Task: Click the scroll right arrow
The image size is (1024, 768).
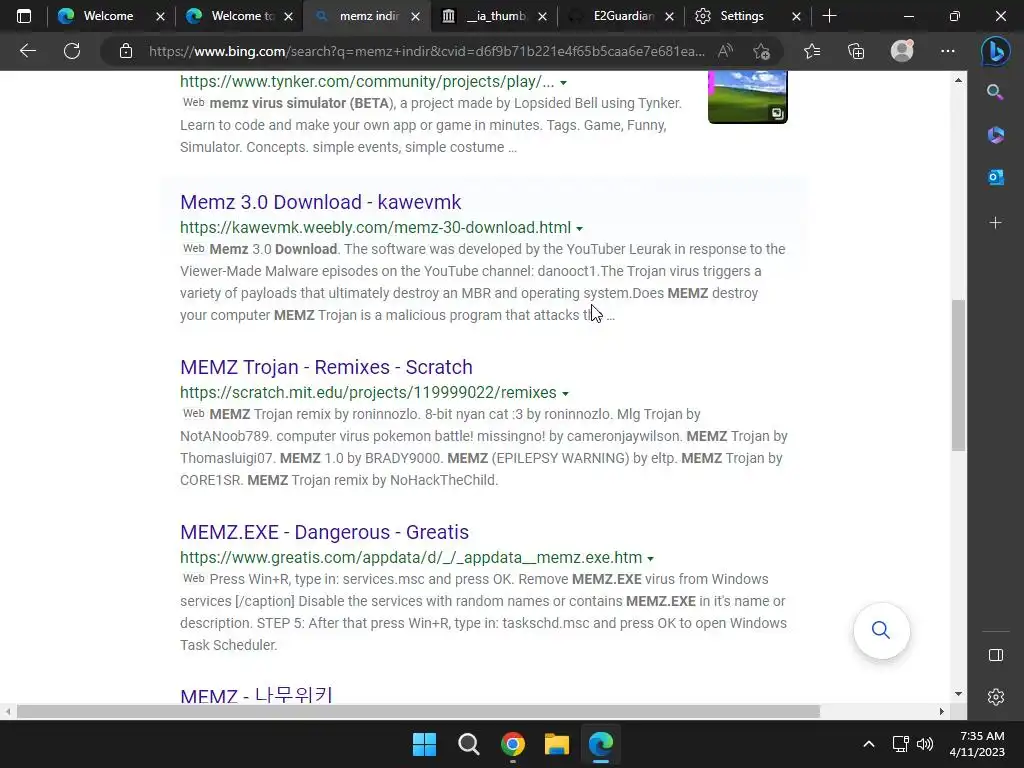Action: click(x=942, y=711)
